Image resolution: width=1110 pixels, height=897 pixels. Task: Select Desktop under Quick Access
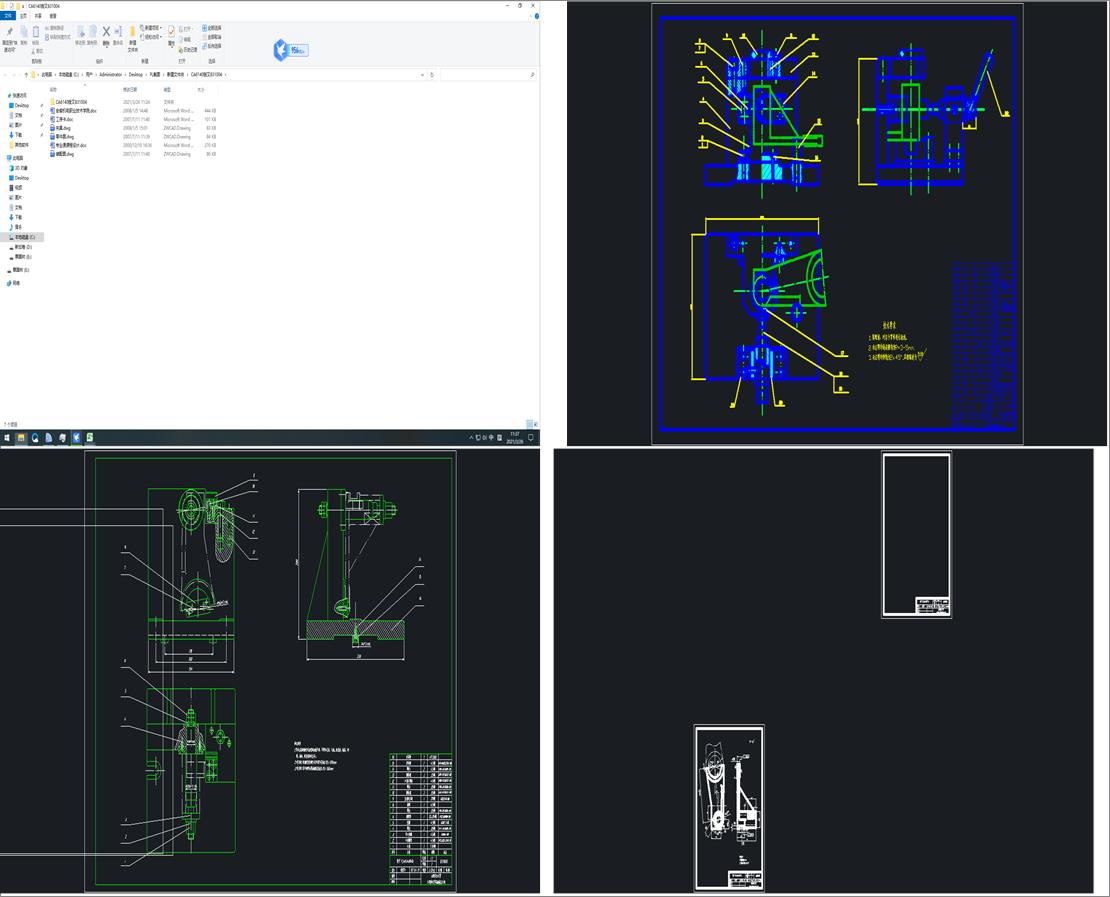coord(21,105)
